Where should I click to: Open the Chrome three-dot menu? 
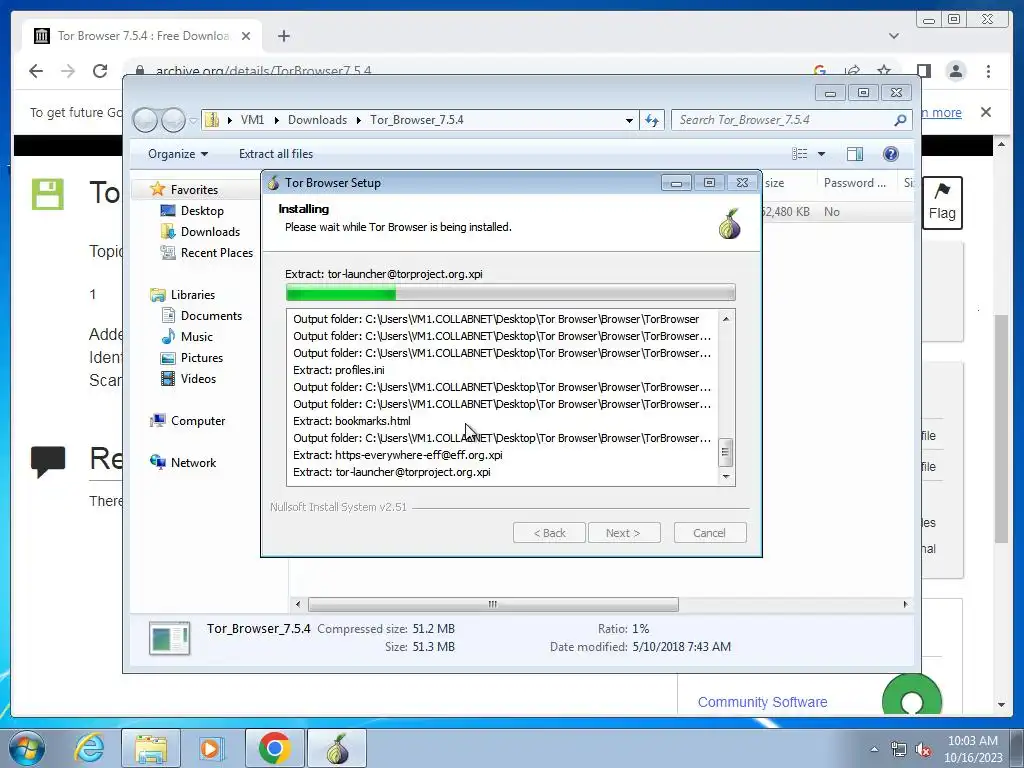988,71
